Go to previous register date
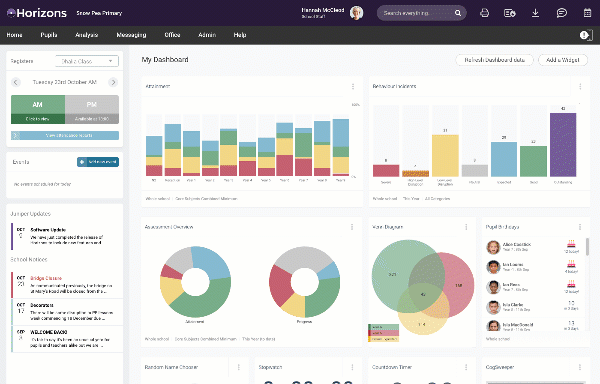Viewport: 600px width, 384px height. (x=16, y=82)
